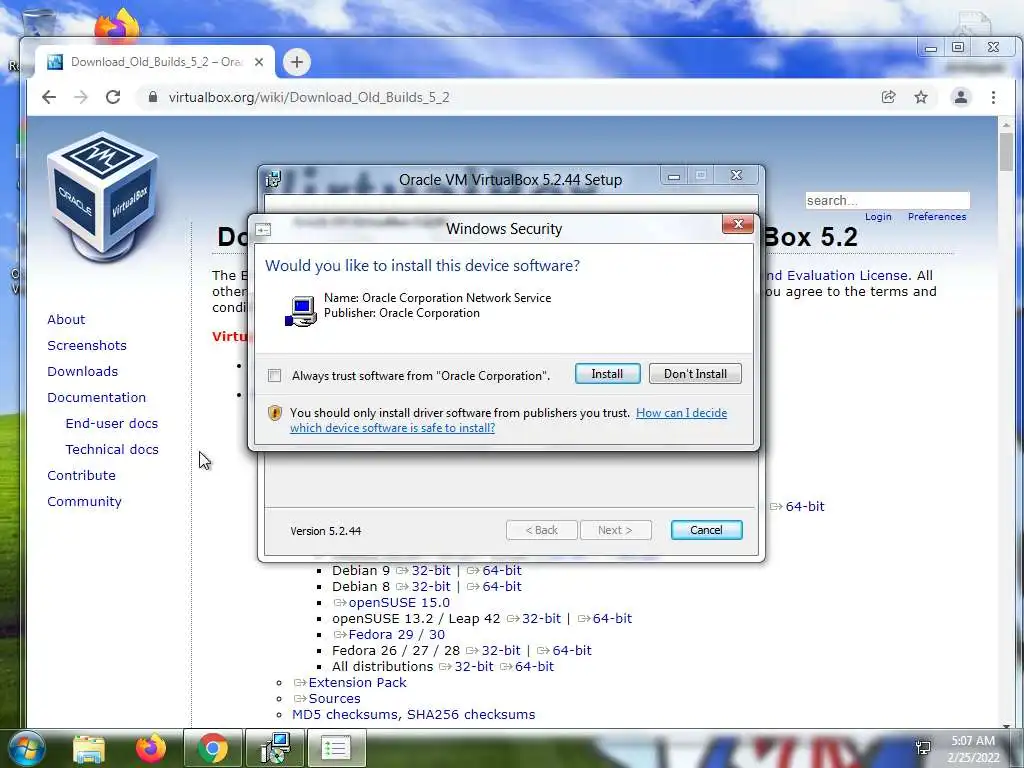Open Firefox from the taskbar
1024x768 pixels.
pos(151,748)
